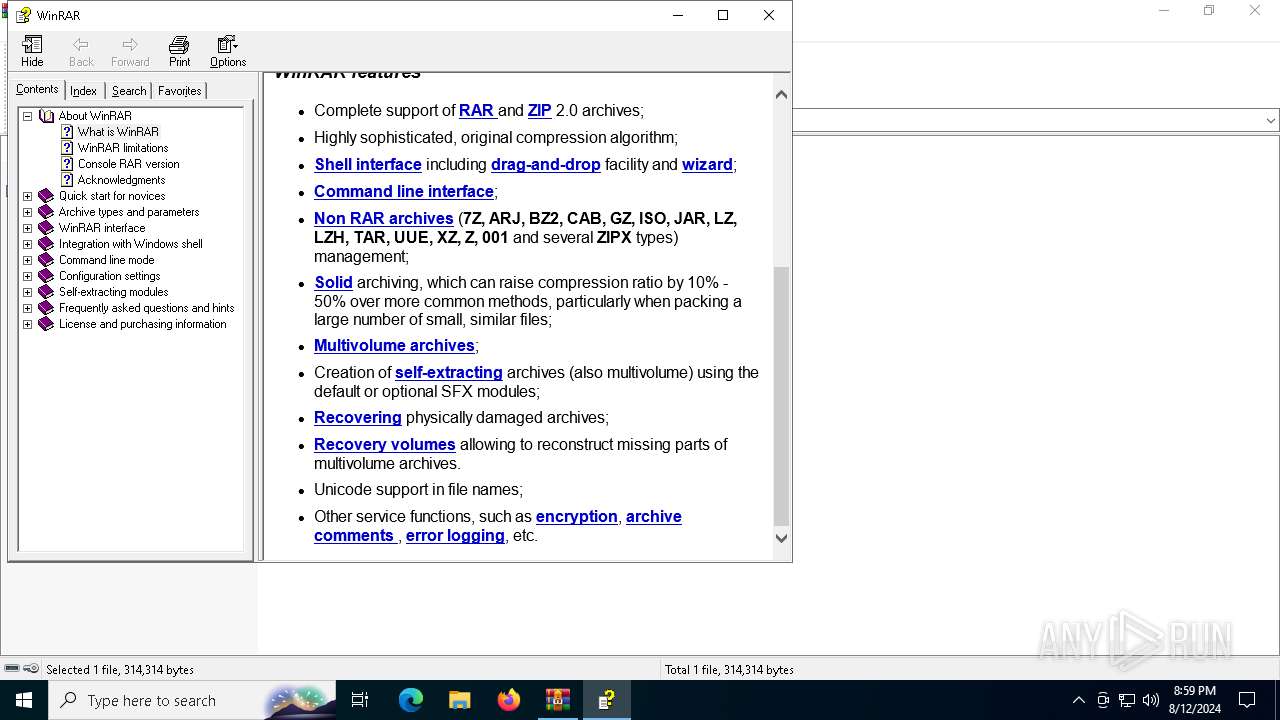Open the Acknowledgments topic
This screenshot has width=1280, height=720.
tap(121, 180)
